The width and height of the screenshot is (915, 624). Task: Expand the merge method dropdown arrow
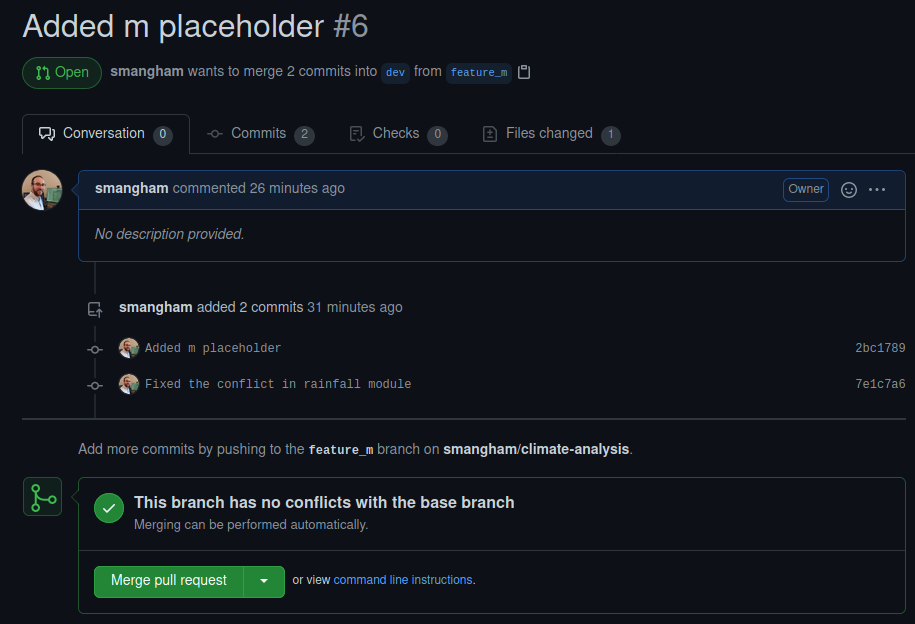point(264,581)
